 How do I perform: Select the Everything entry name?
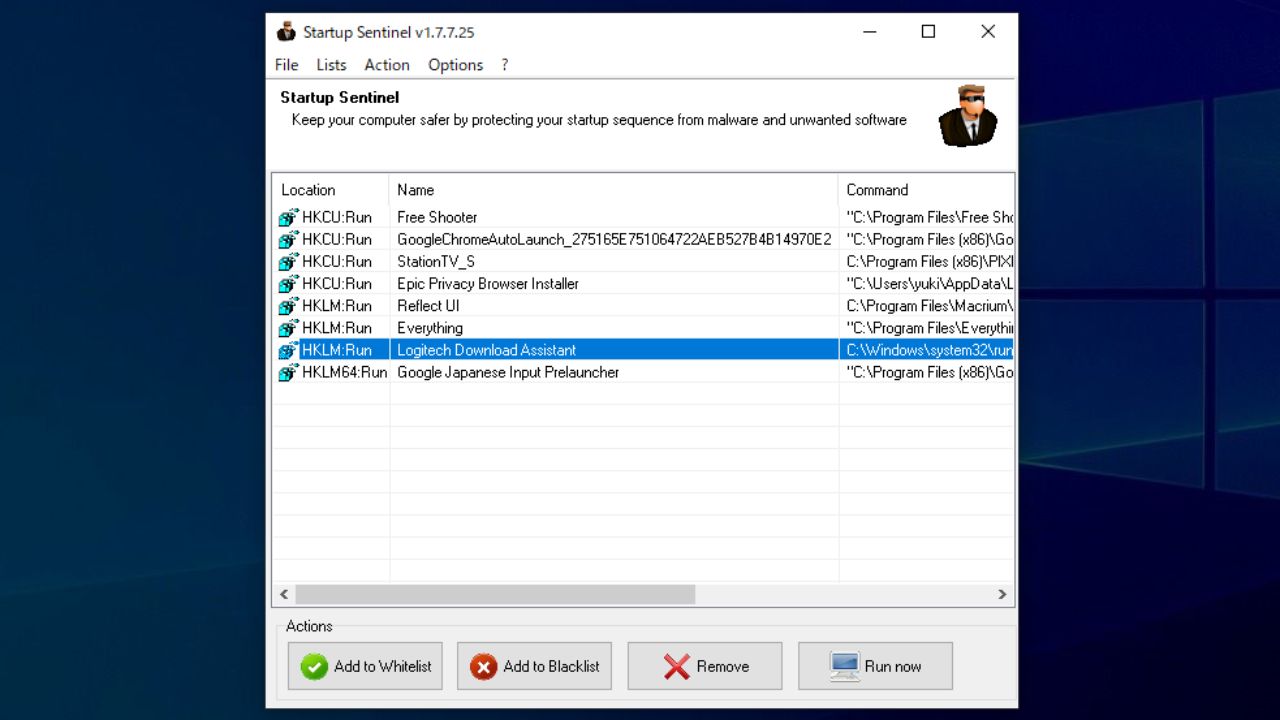point(430,327)
